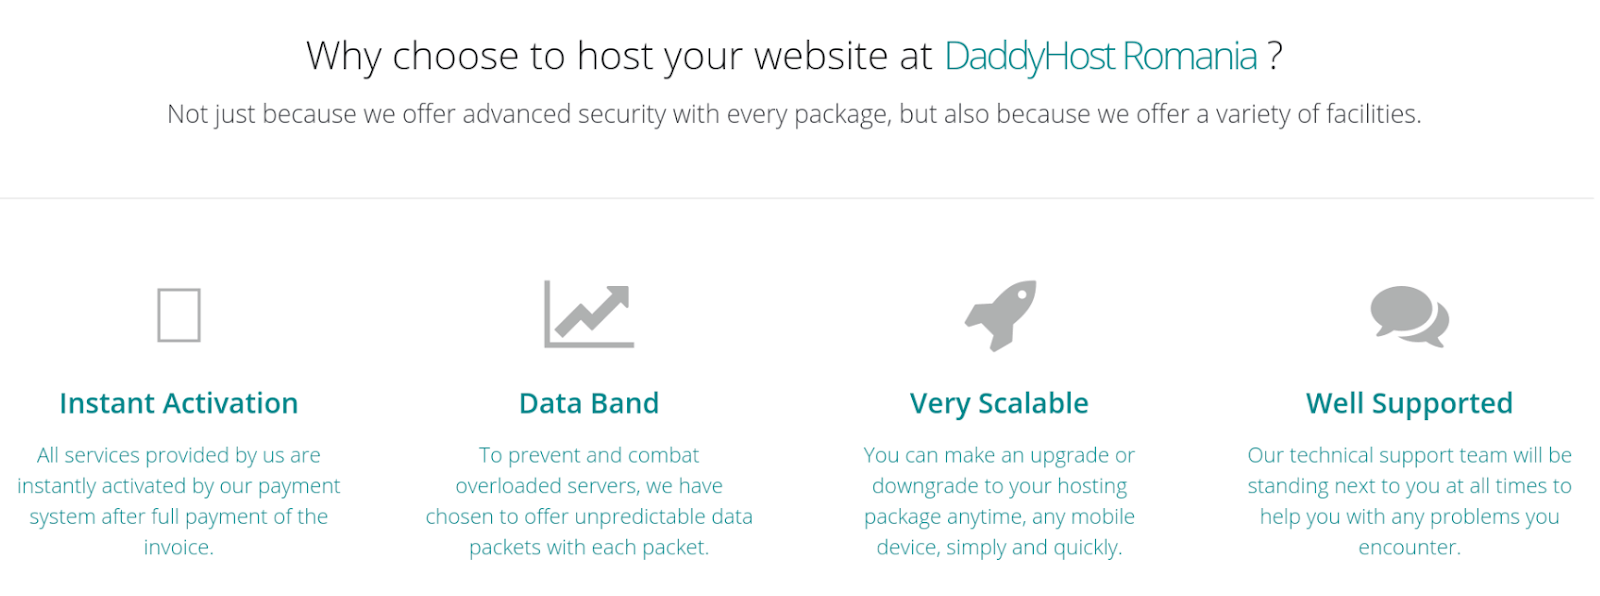Click the Very Scalable description paragraph
Image resolution: width=1600 pixels, height=596 pixels.
coord(999,501)
